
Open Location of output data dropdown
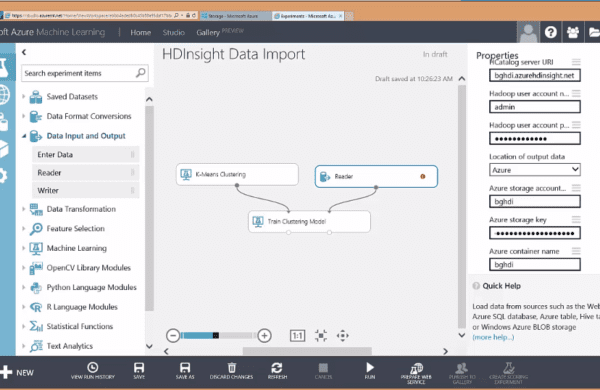(535, 170)
